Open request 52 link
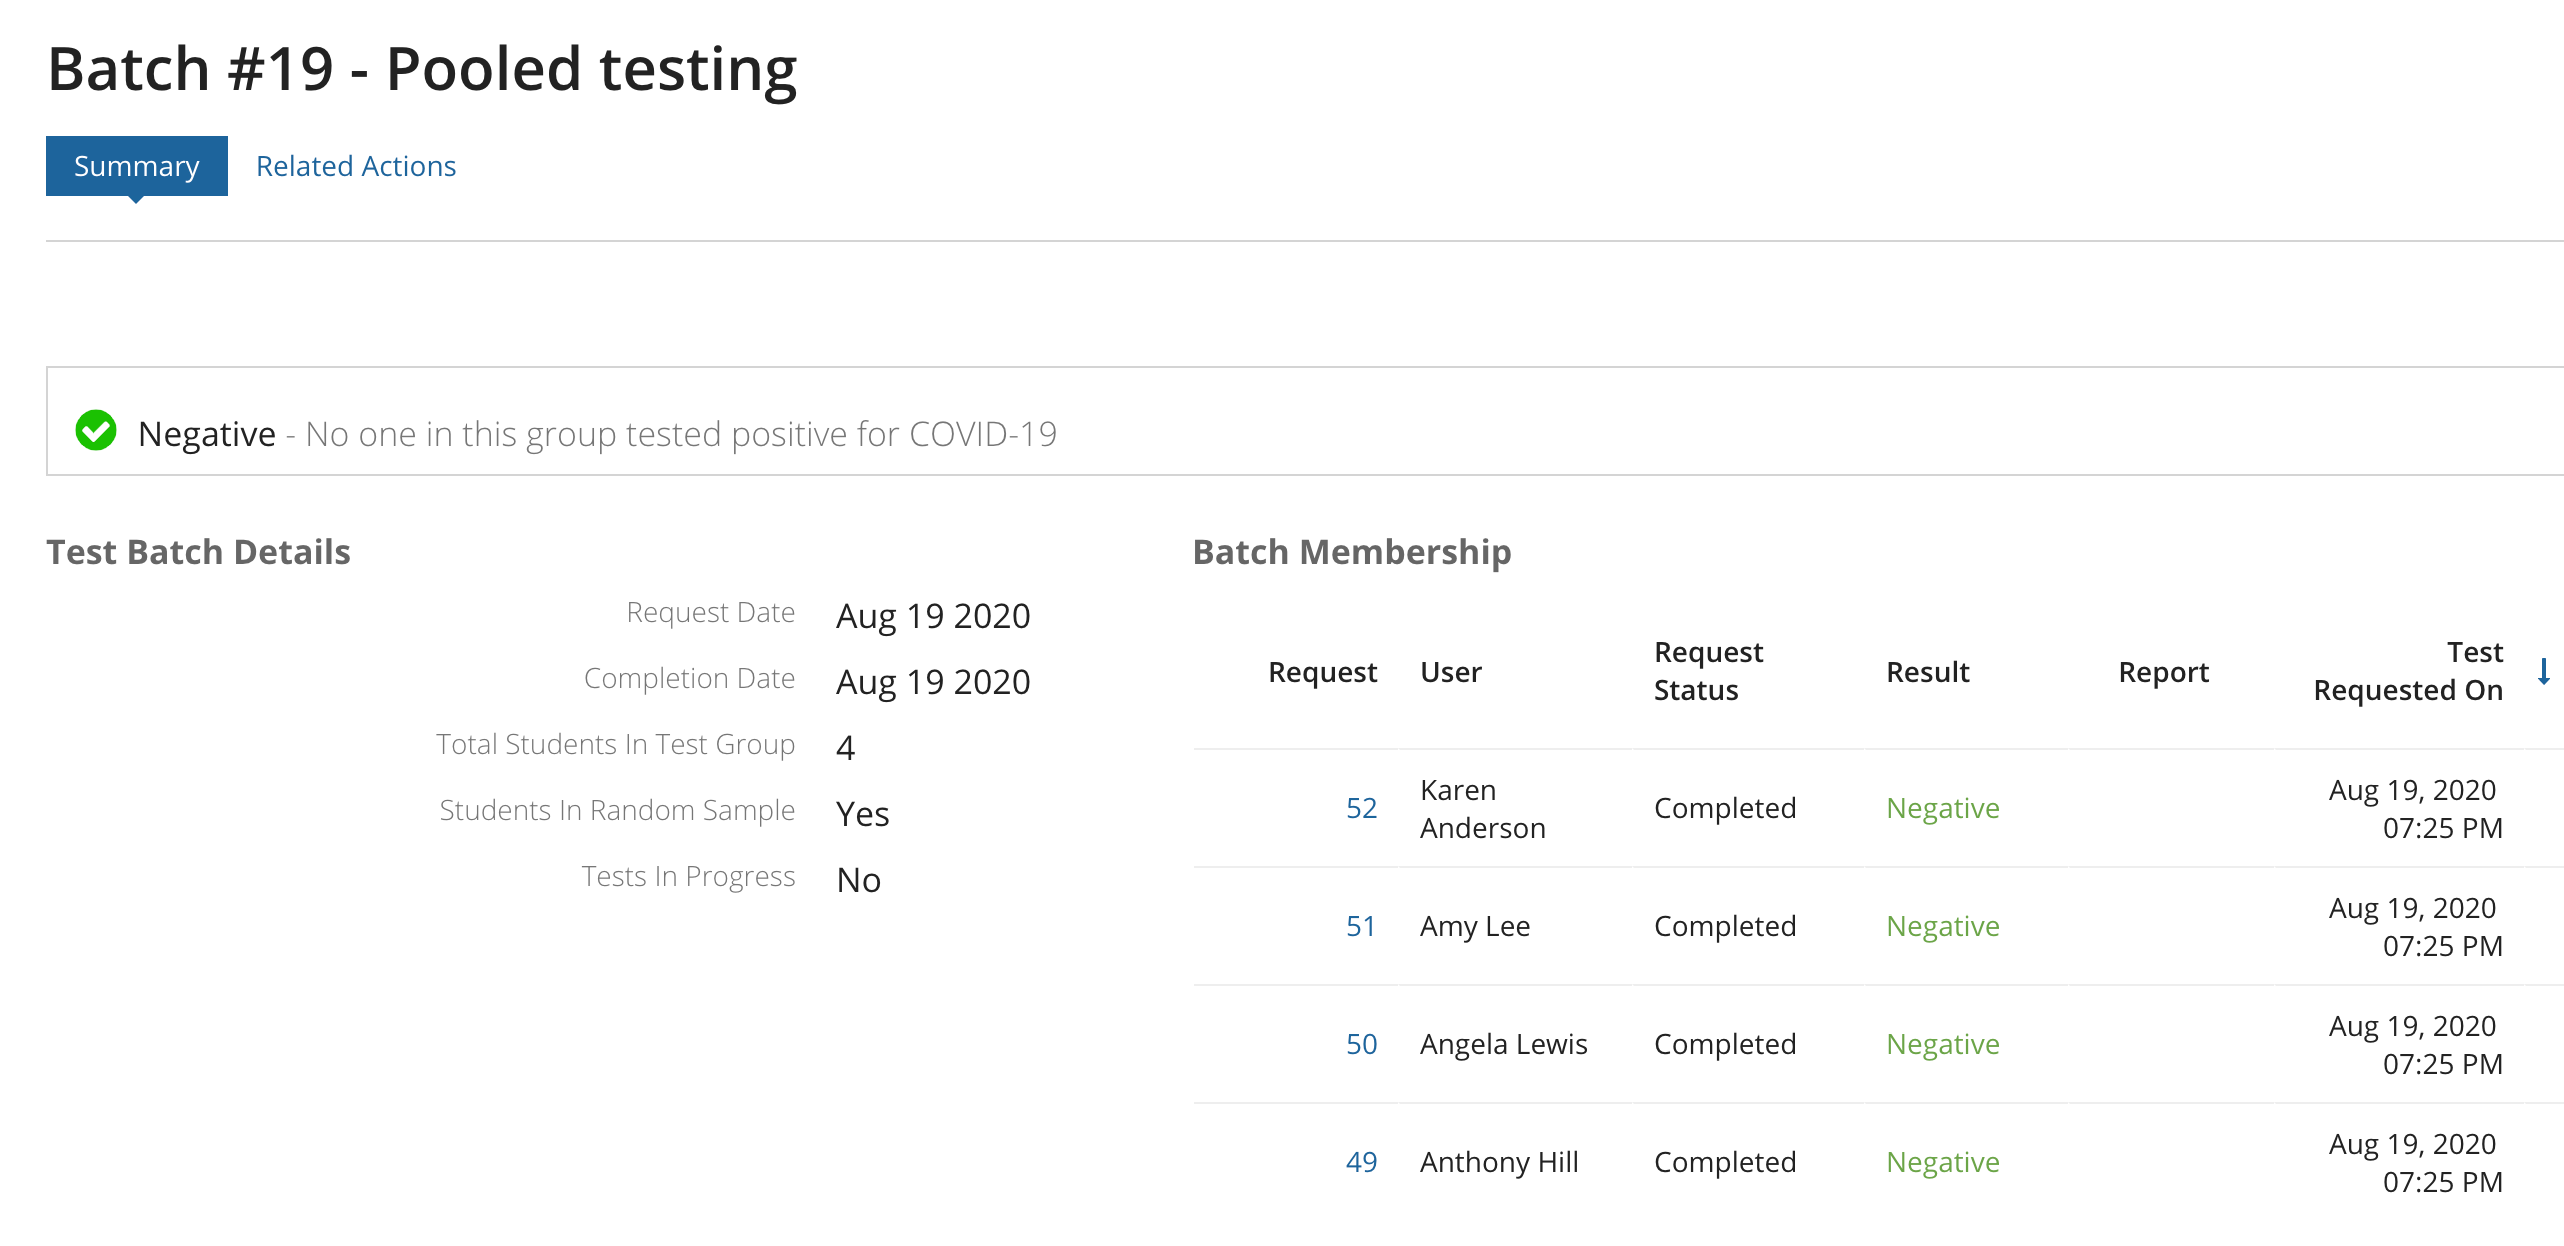 tap(1361, 808)
